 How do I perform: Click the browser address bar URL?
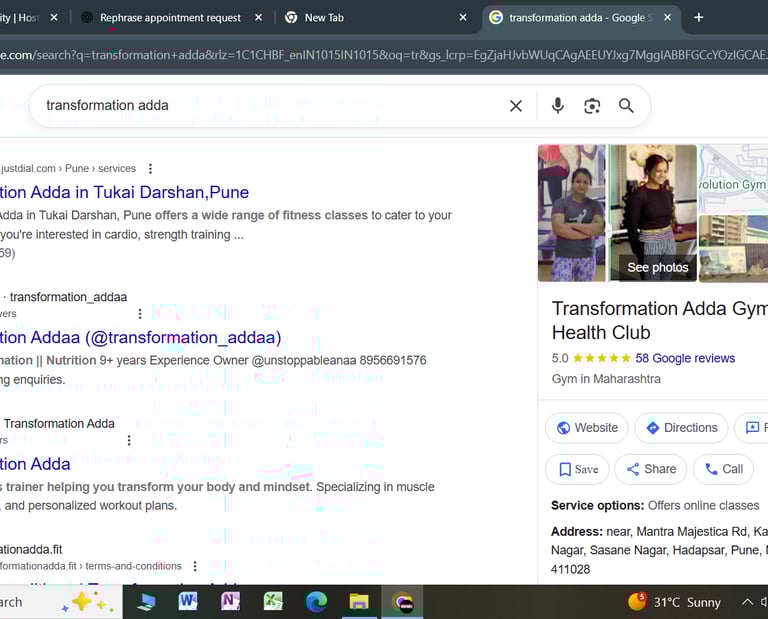pyautogui.click(x=384, y=55)
